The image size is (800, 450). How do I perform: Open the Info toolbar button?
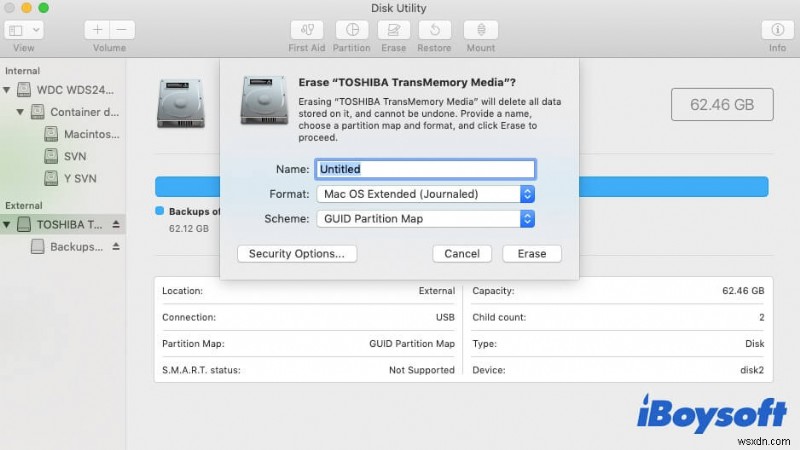(x=777, y=30)
